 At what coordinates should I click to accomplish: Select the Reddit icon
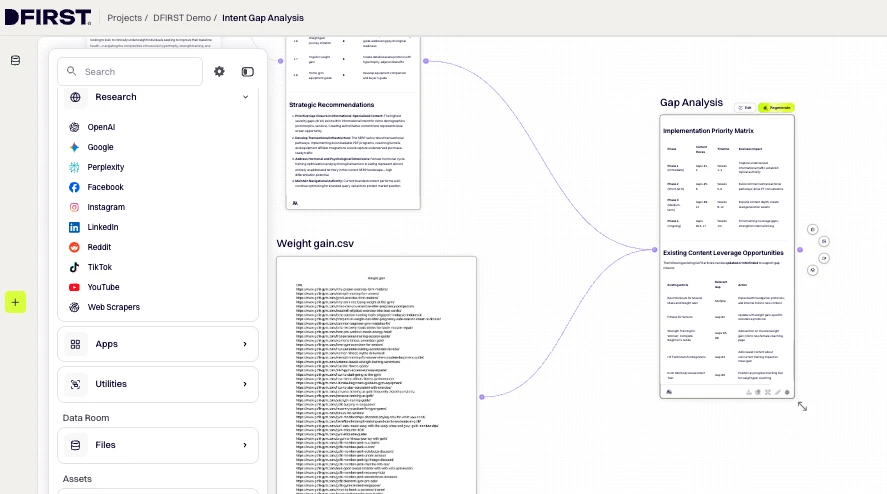pos(74,247)
